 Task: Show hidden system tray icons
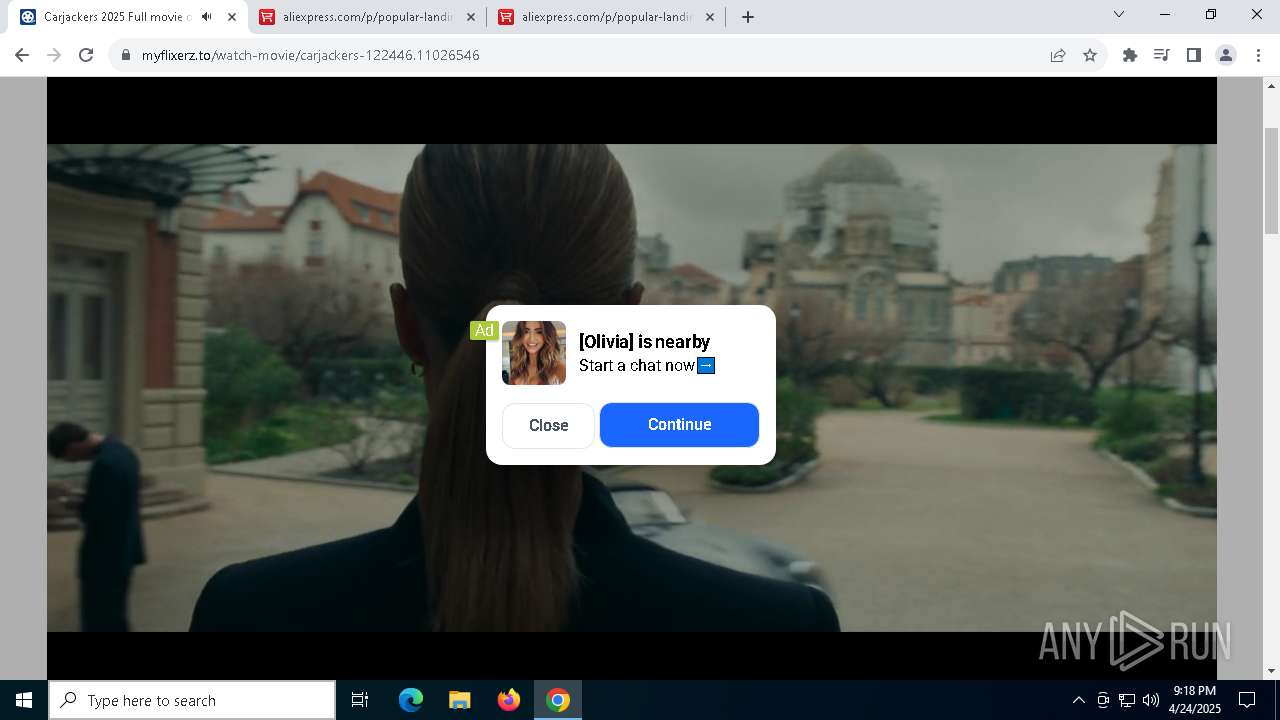point(1078,700)
